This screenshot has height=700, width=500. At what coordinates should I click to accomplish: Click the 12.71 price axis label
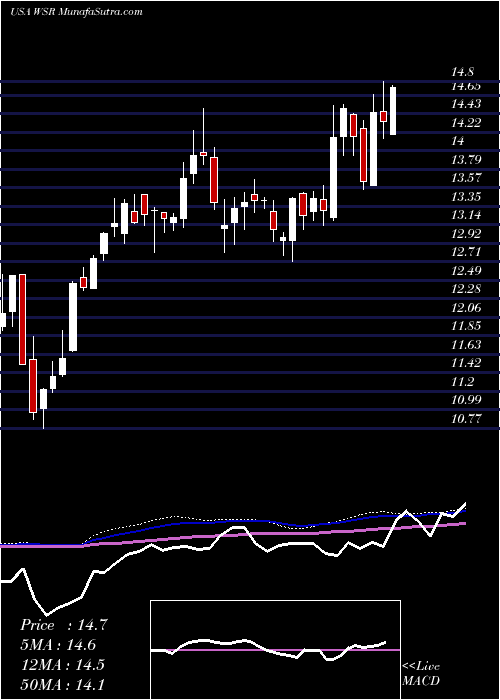point(466,252)
